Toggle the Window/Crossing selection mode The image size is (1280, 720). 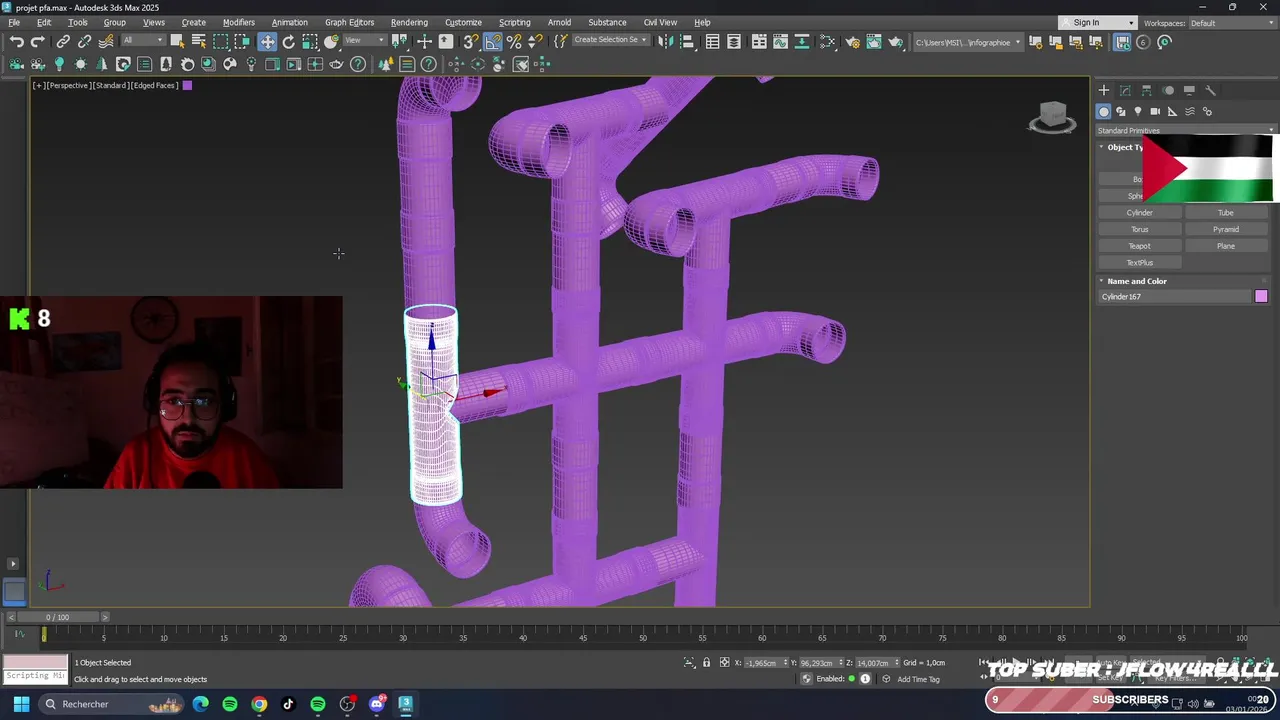click(242, 42)
